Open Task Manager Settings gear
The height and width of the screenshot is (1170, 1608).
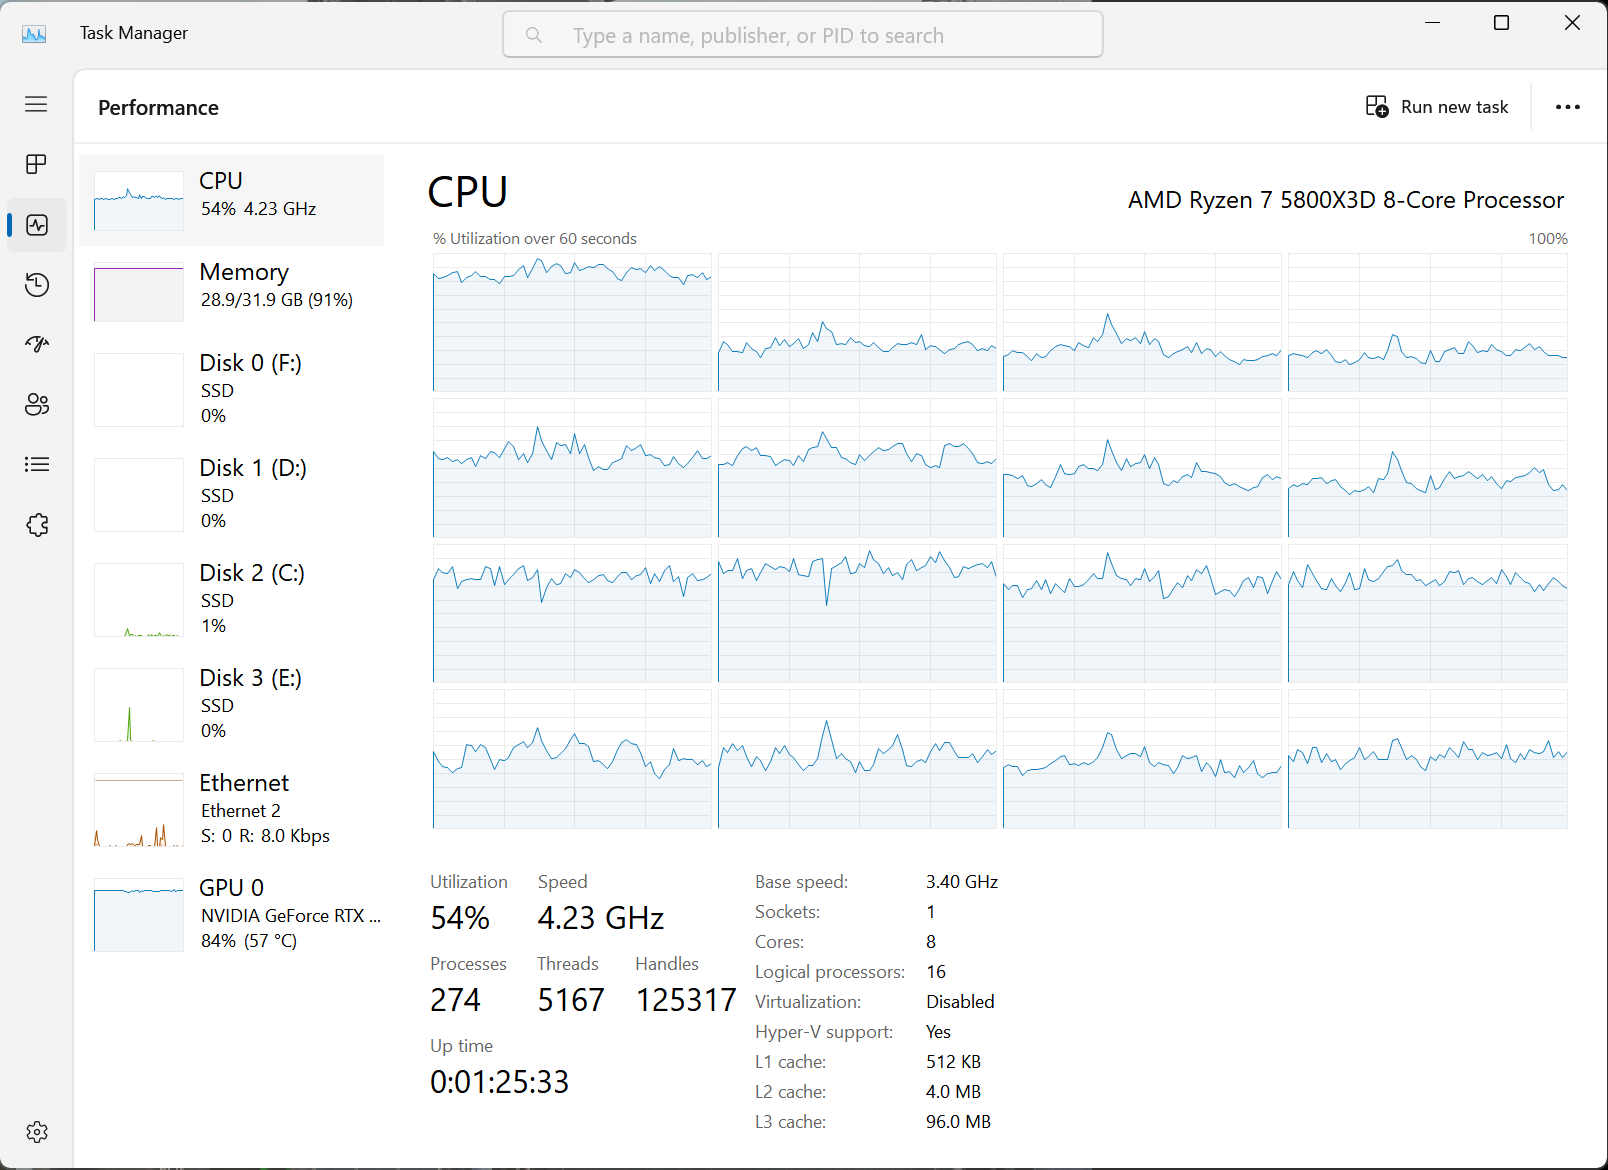pyautogui.click(x=36, y=1132)
